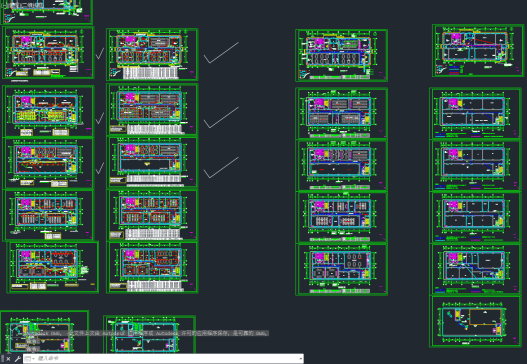
Task: Pick the sheet with orange-outlined room plan
Action: coord(476,321)
